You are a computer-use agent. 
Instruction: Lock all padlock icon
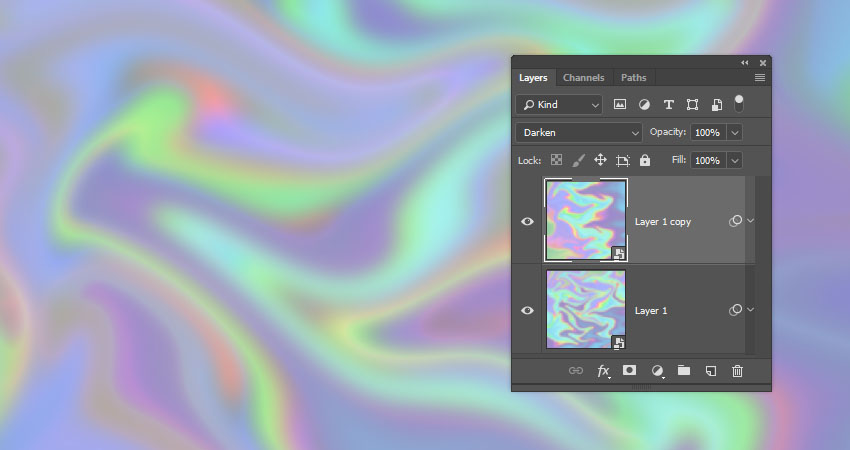pos(645,160)
